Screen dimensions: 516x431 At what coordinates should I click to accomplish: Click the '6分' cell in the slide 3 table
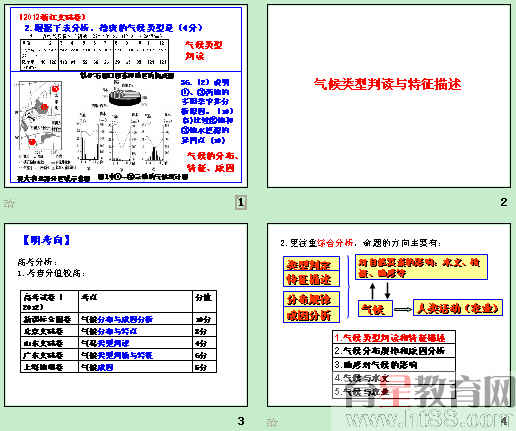click(204, 355)
